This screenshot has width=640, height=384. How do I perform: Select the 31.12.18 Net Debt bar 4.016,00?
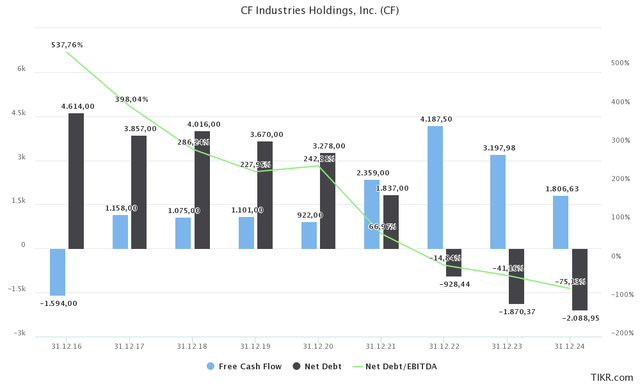coord(202,190)
